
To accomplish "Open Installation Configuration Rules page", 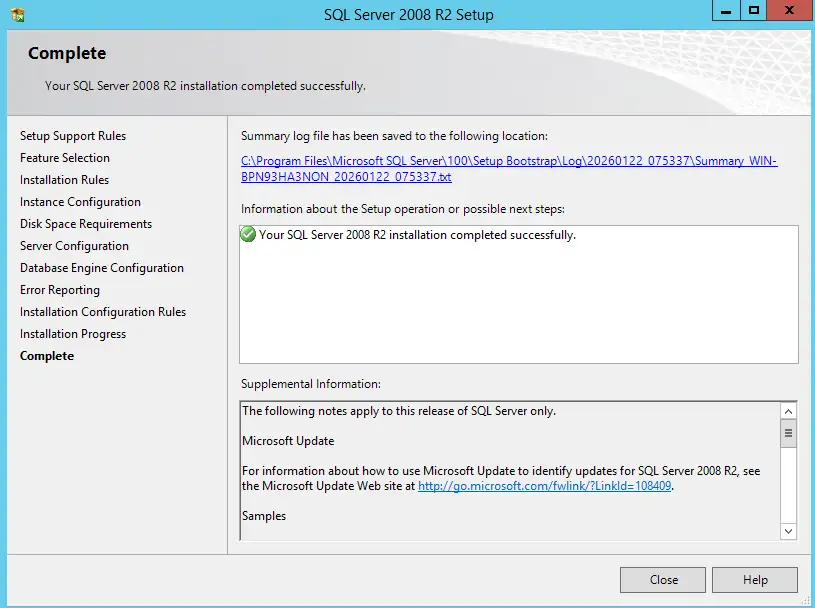I will (102, 311).
